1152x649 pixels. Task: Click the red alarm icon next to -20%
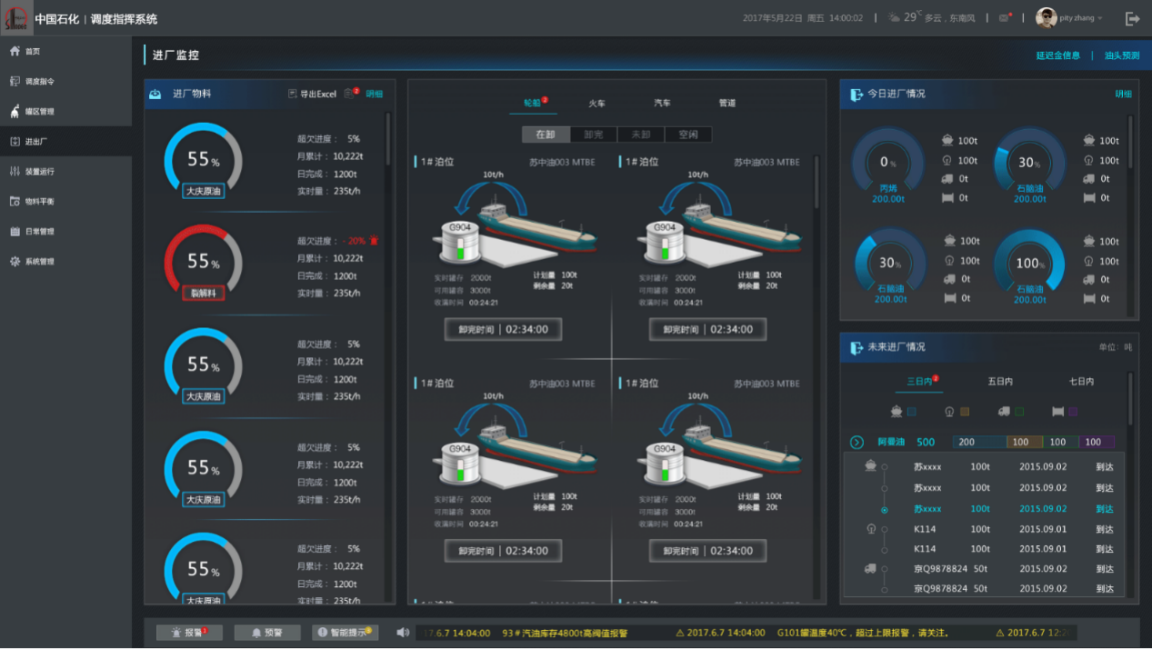[x=374, y=241]
